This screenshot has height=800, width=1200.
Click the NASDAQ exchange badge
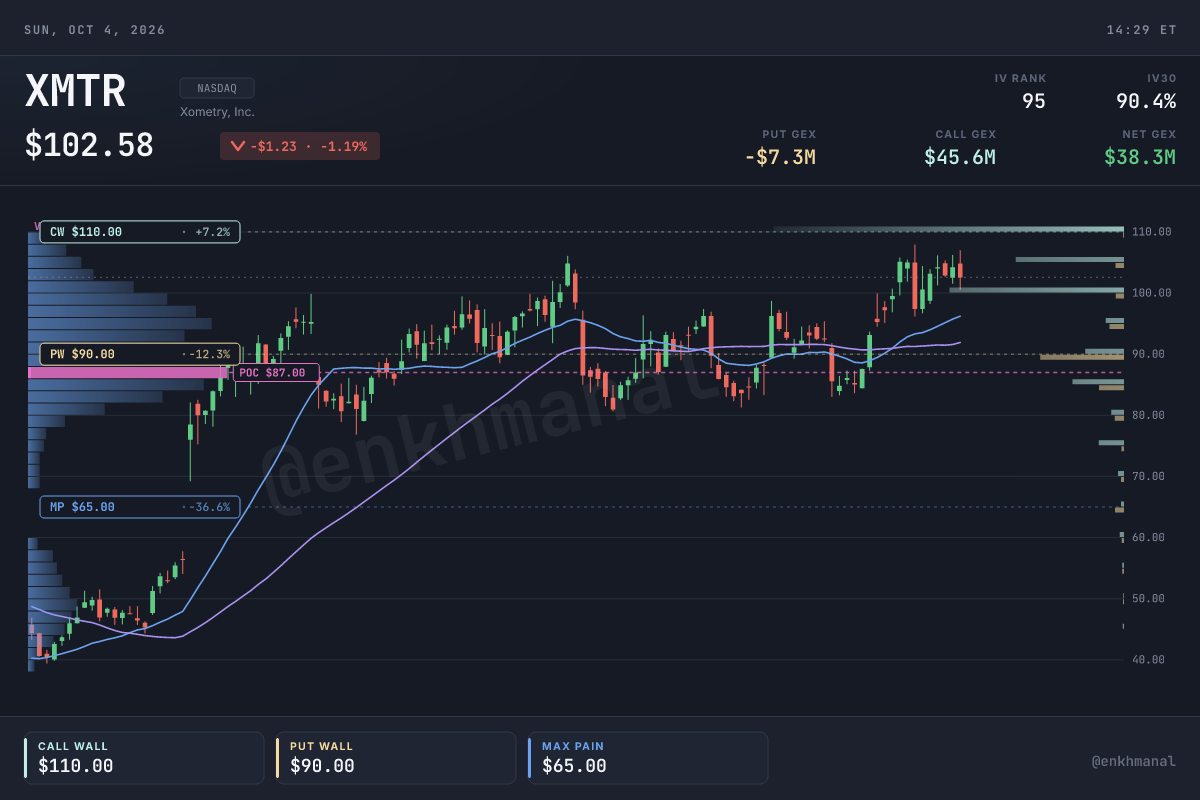pyautogui.click(x=217, y=88)
